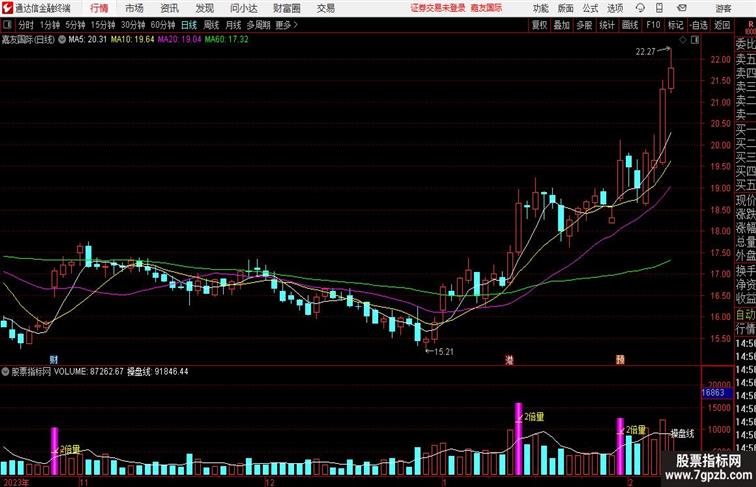Open the mobile phone icon

[660, 8]
